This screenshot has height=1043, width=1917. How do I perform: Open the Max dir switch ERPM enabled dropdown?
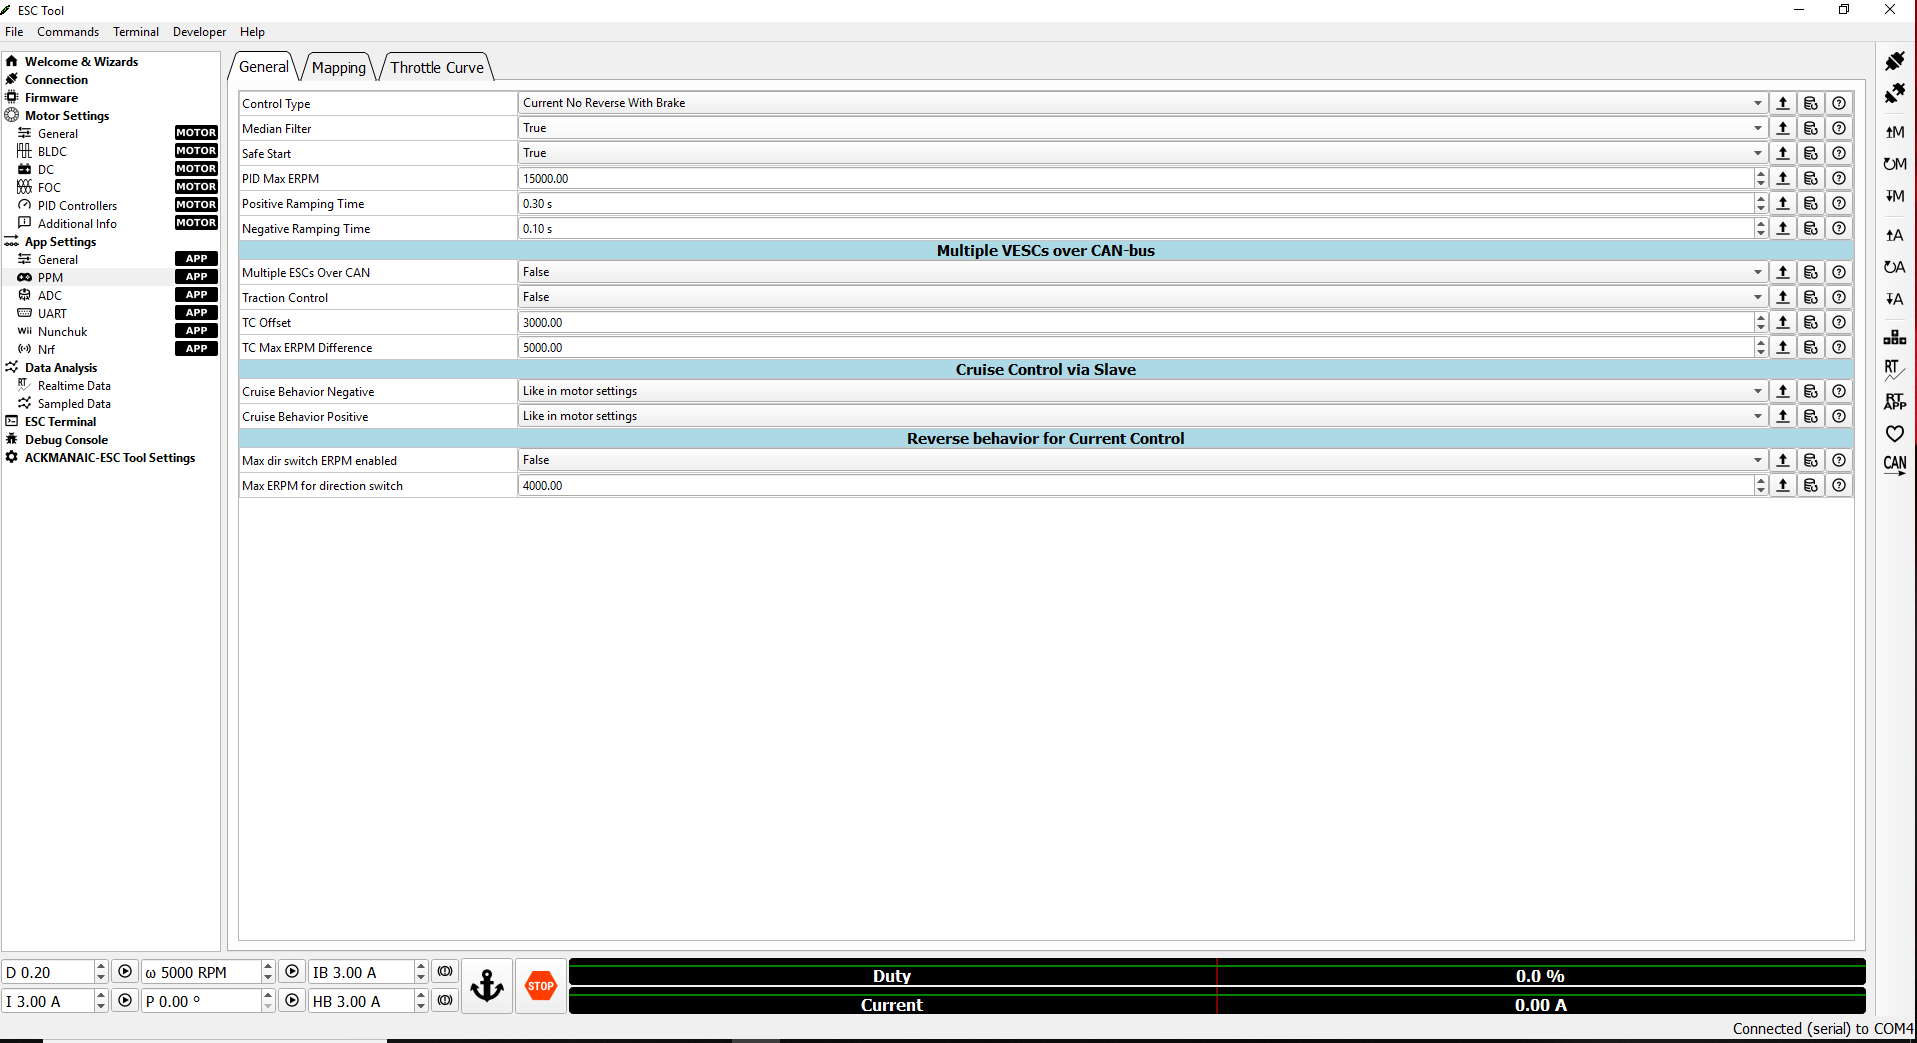pos(1142,460)
